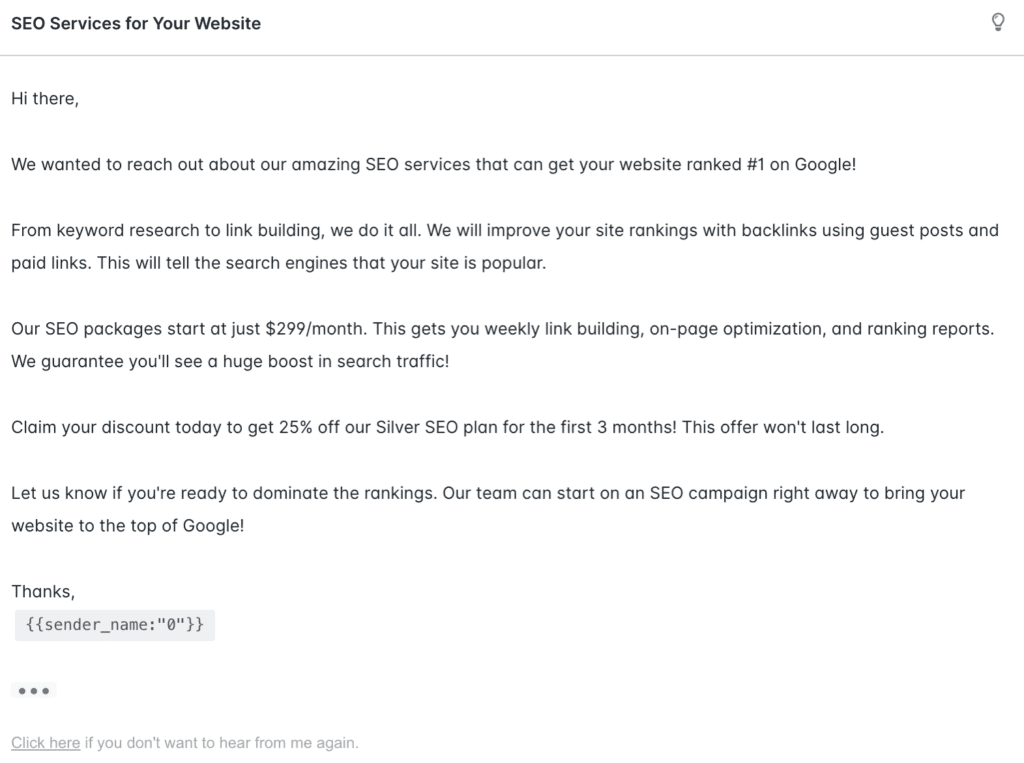Screen dimensions: 1024x763
Task: Expand the three-dot trimmed content
Action: click(34, 690)
